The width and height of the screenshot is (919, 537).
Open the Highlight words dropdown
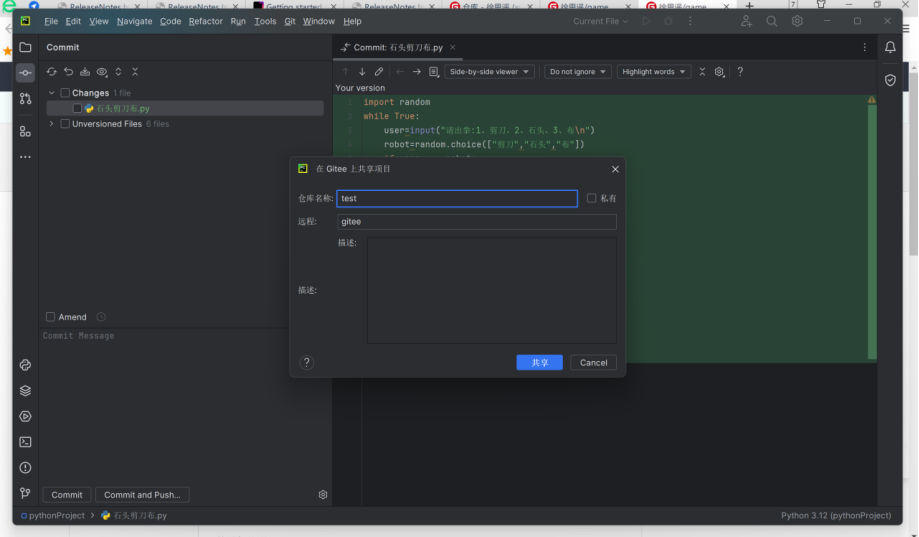click(x=654, y=72)
